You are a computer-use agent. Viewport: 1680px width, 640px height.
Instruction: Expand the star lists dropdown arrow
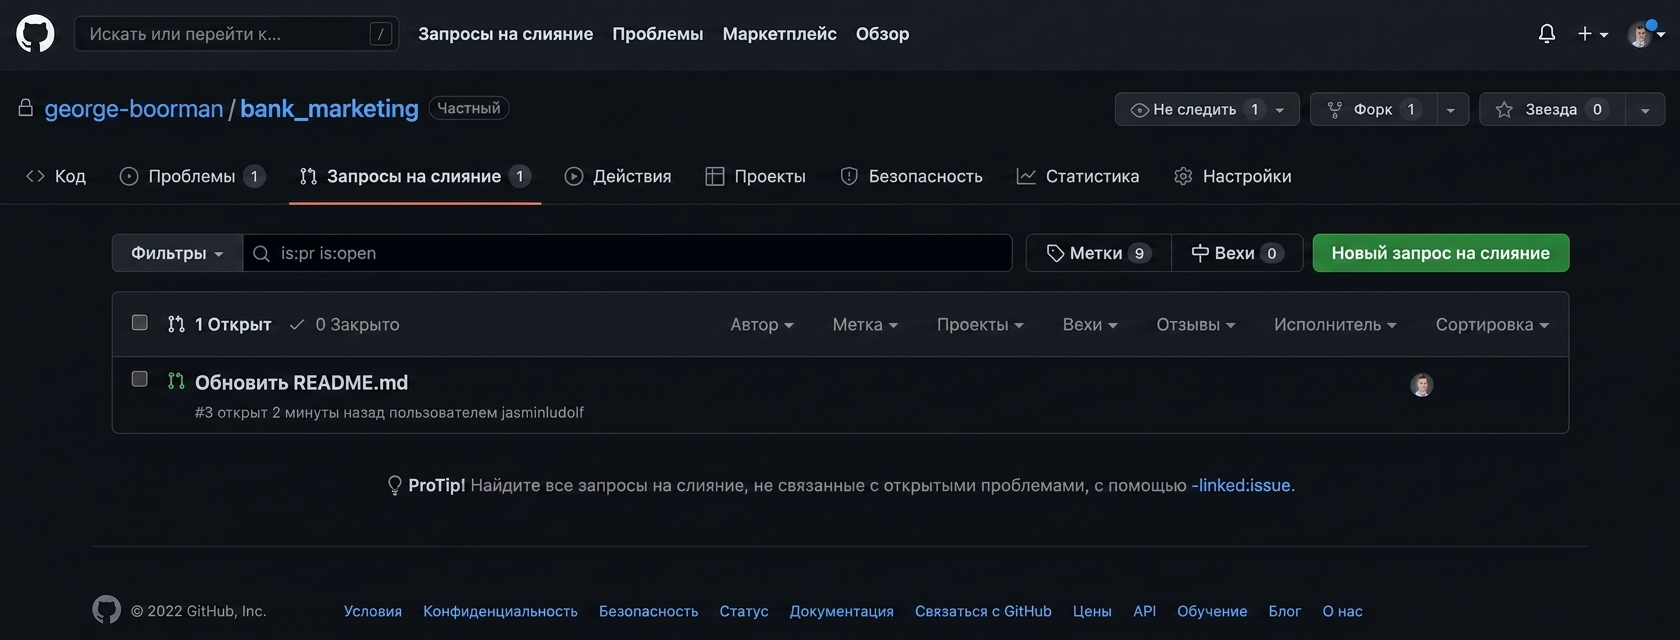[x=1645, y=109]
